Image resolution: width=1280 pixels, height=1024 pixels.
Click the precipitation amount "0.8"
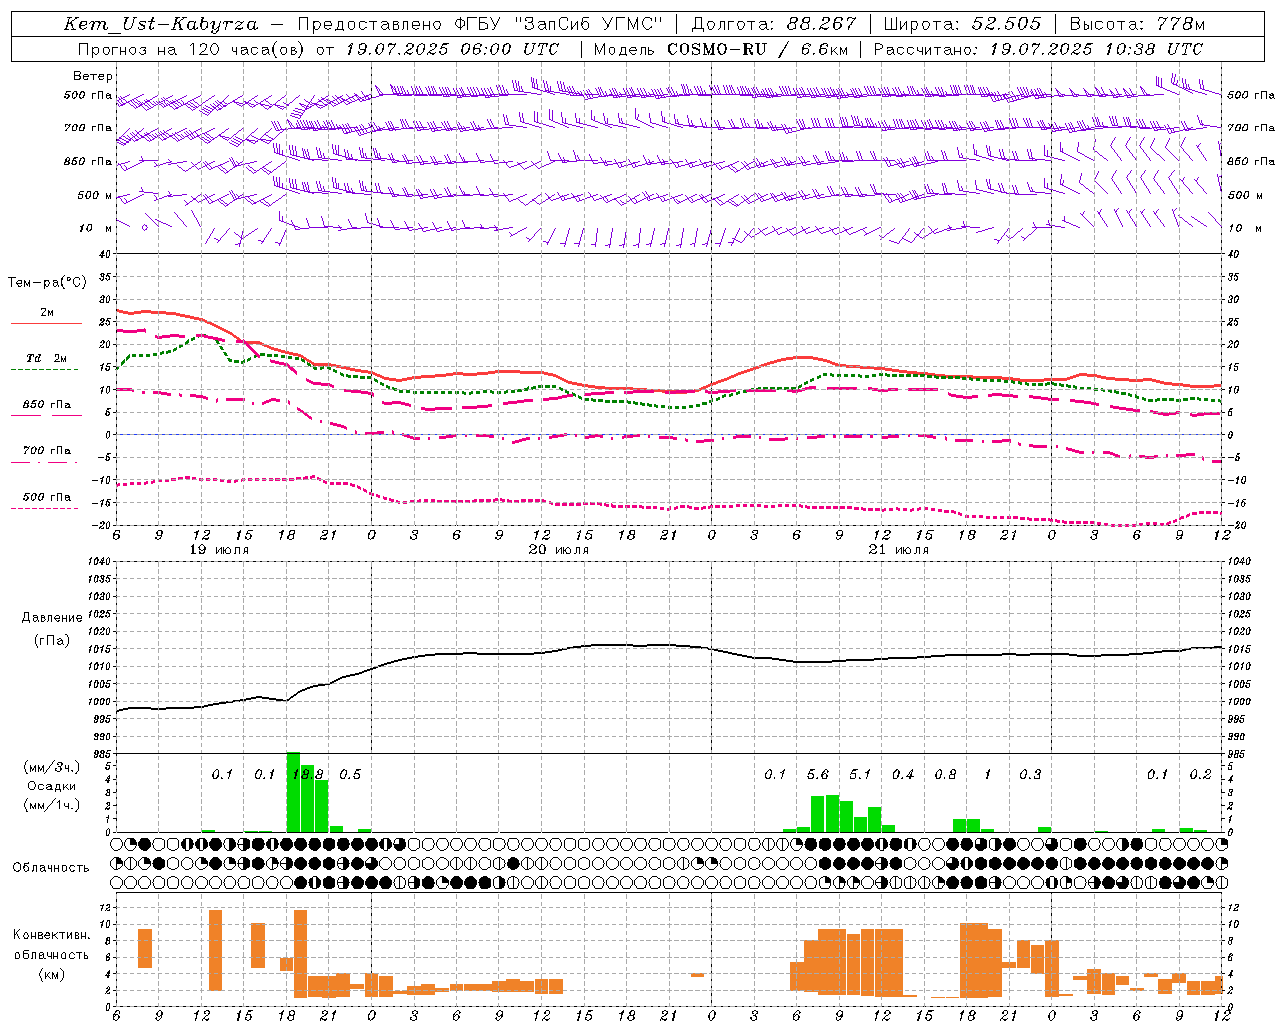(945, 775)
